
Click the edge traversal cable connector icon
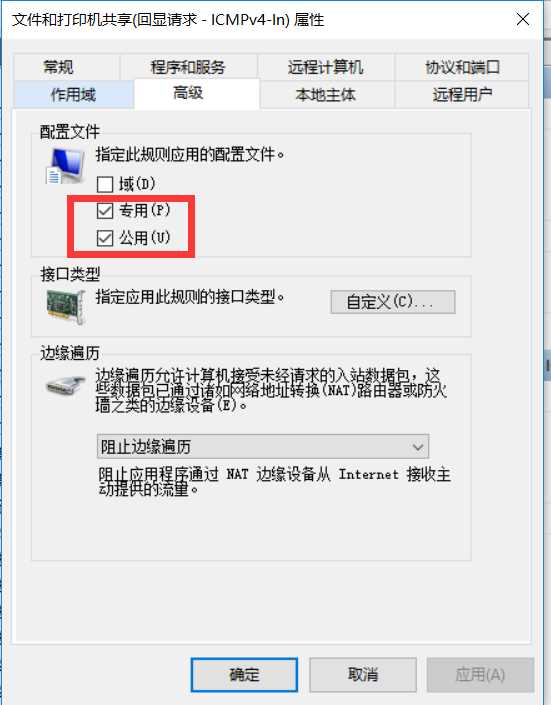tap(66, 386)
